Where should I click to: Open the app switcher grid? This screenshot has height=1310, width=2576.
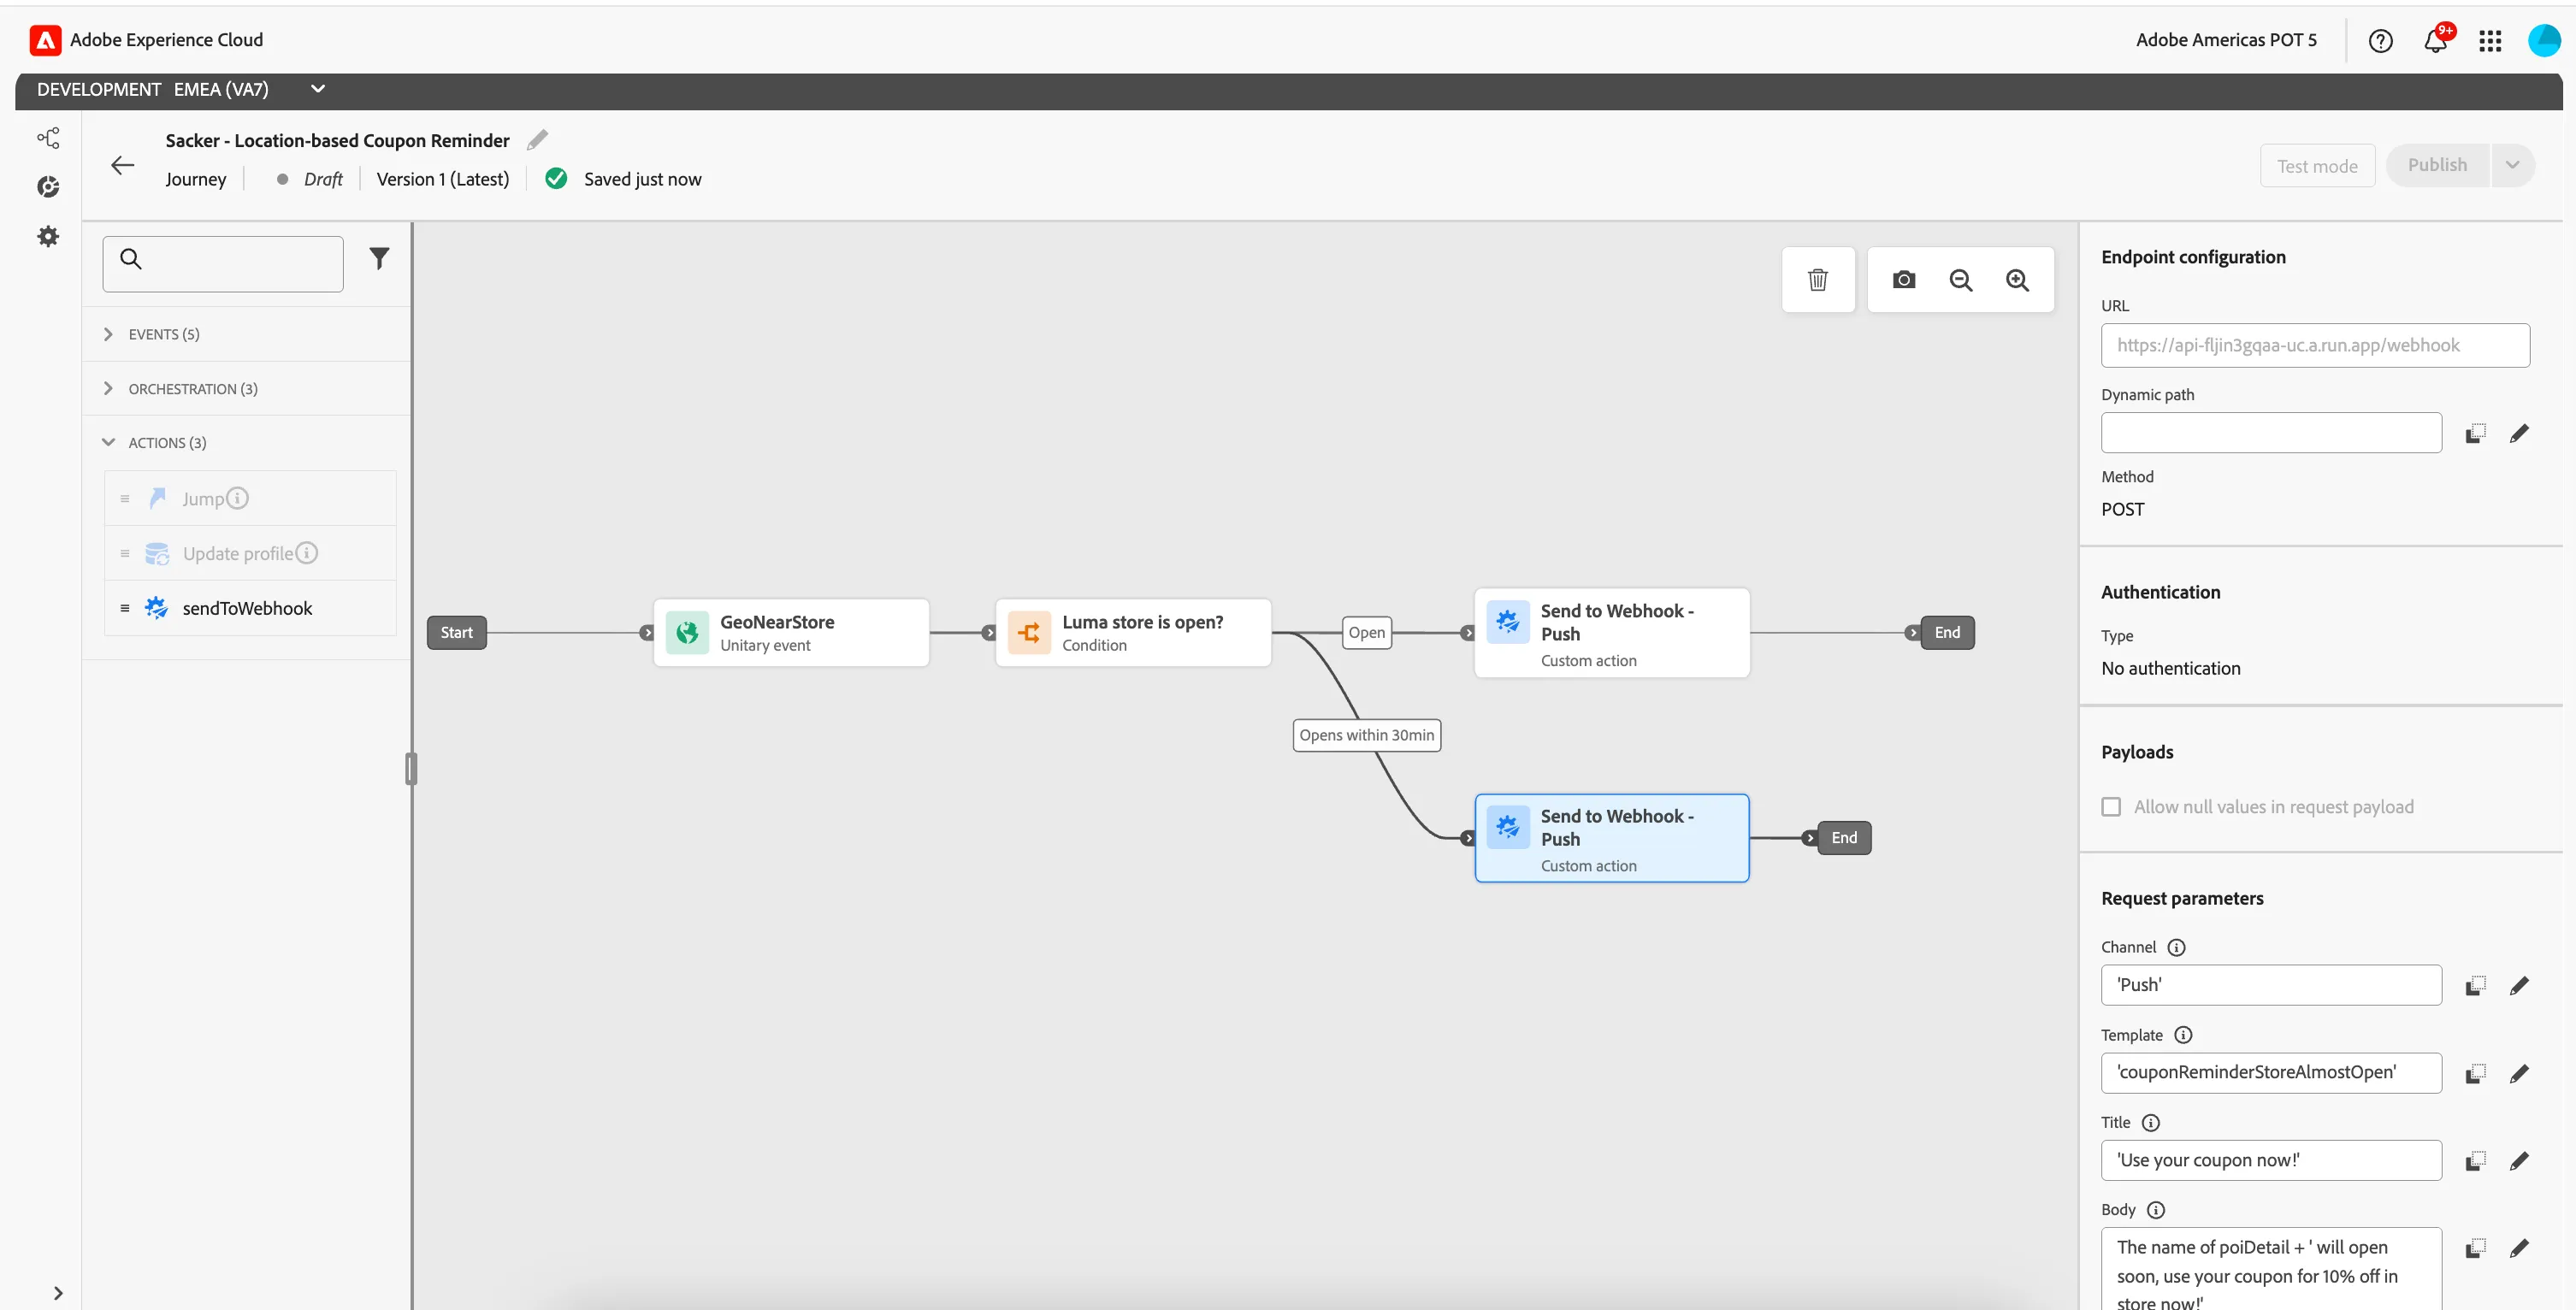click(x=2490, y=40)
